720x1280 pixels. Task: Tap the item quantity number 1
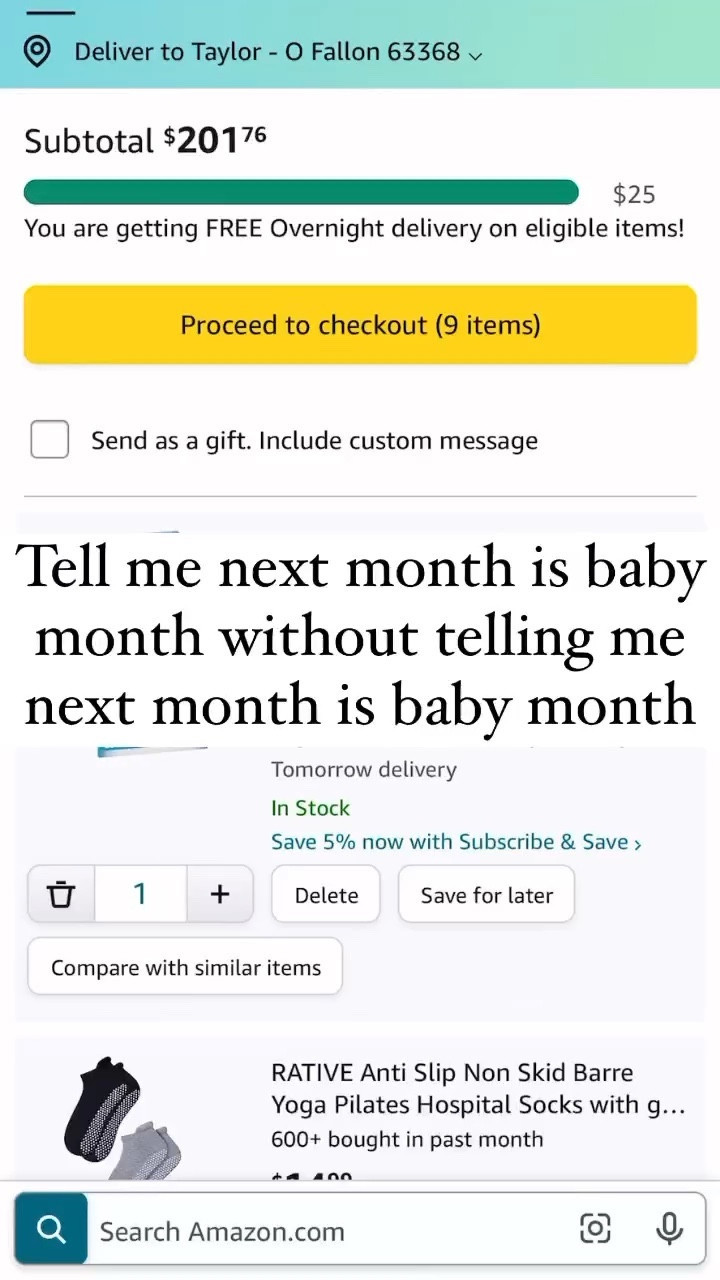pos(140,894)
